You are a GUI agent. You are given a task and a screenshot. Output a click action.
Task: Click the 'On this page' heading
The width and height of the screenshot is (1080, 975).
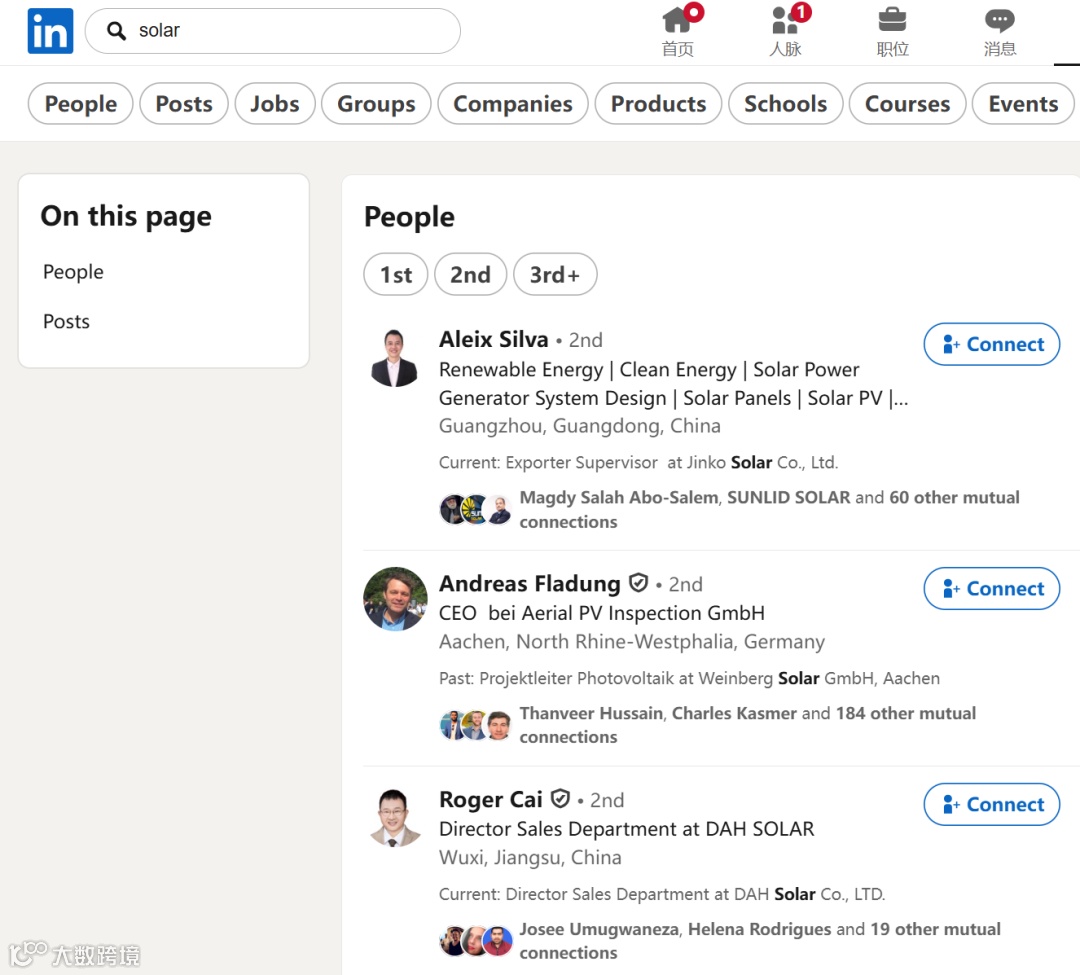126,217
